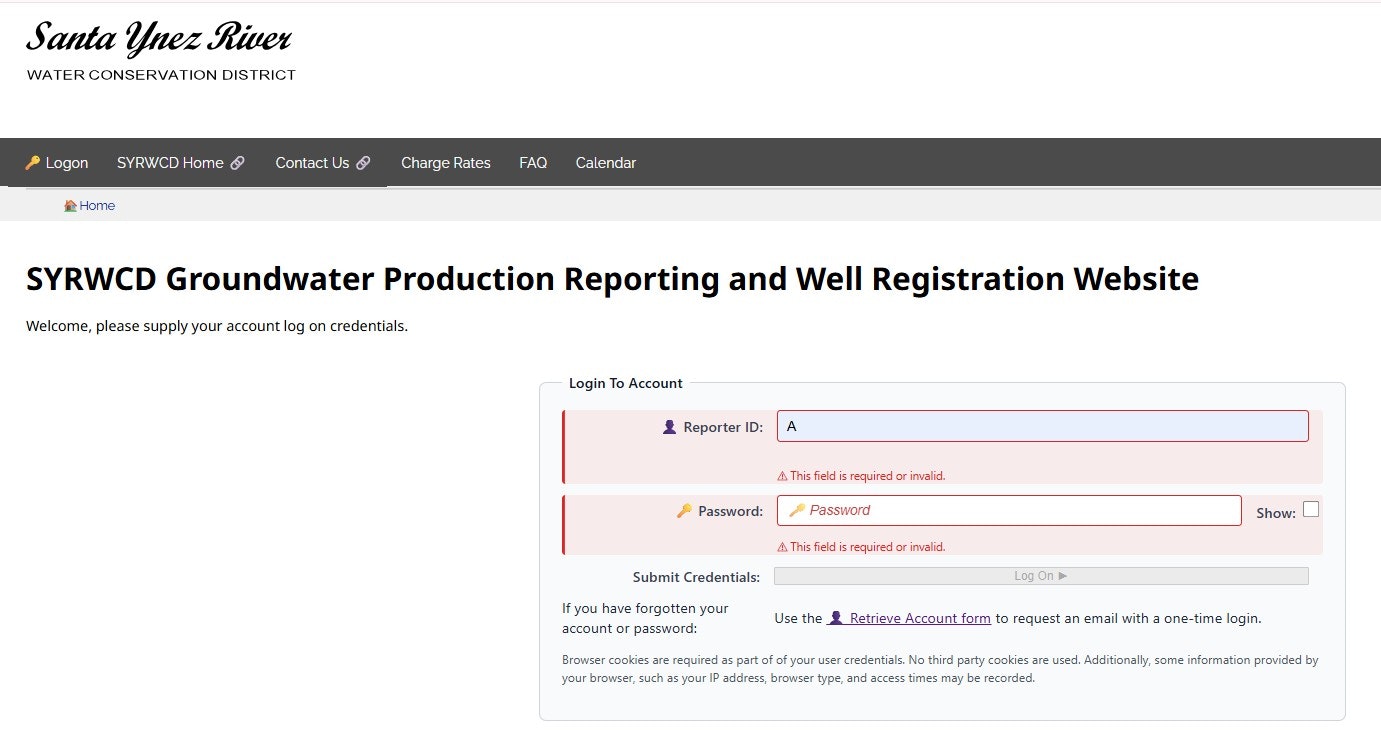Focus the Password input field
This screenshot has height=748, width=1381.
[1009, 510]
